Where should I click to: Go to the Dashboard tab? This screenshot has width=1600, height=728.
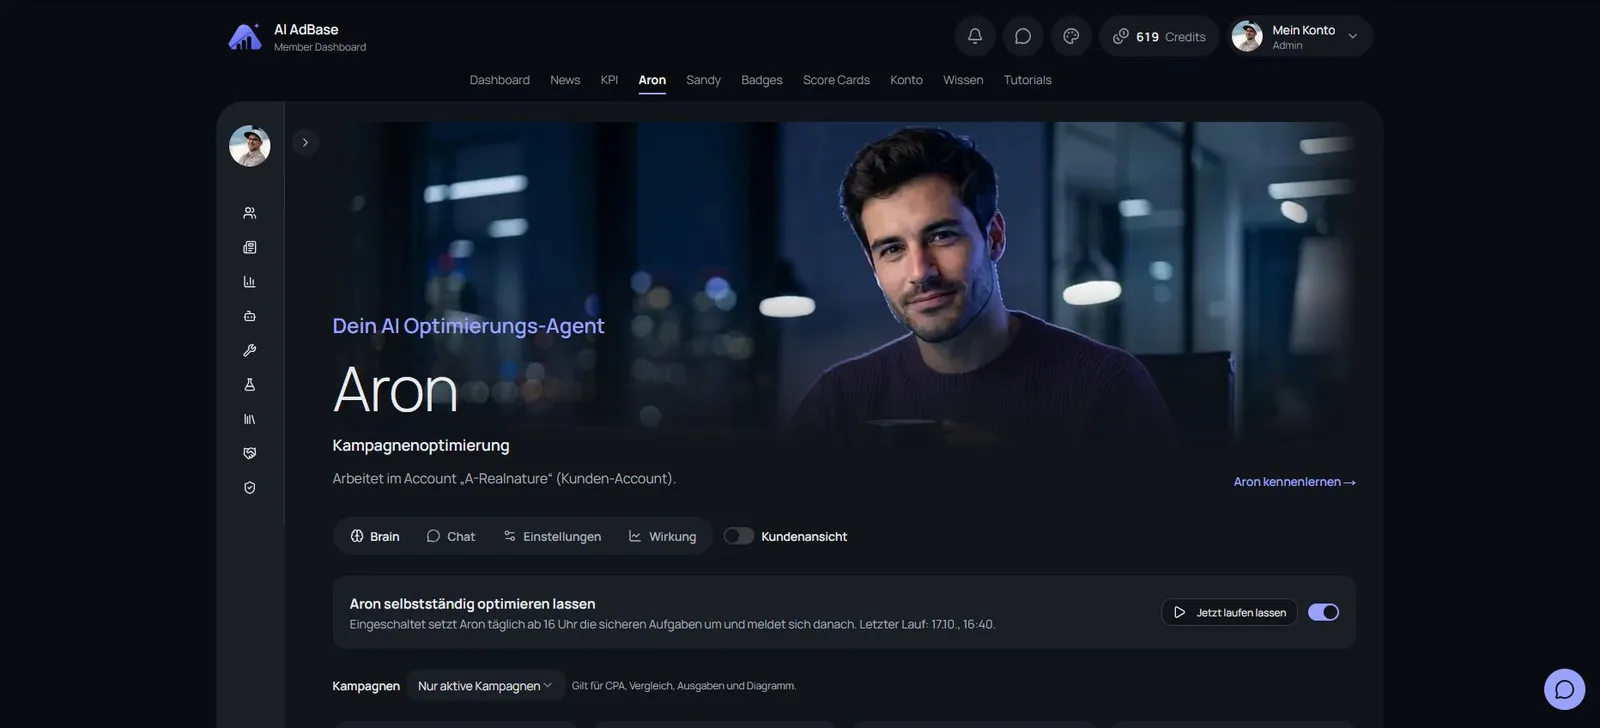click(500, 80)
